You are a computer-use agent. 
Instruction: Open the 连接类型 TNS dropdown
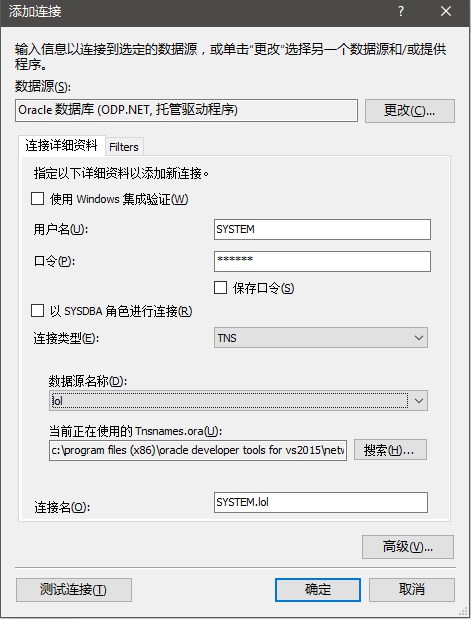click(321, 338)
